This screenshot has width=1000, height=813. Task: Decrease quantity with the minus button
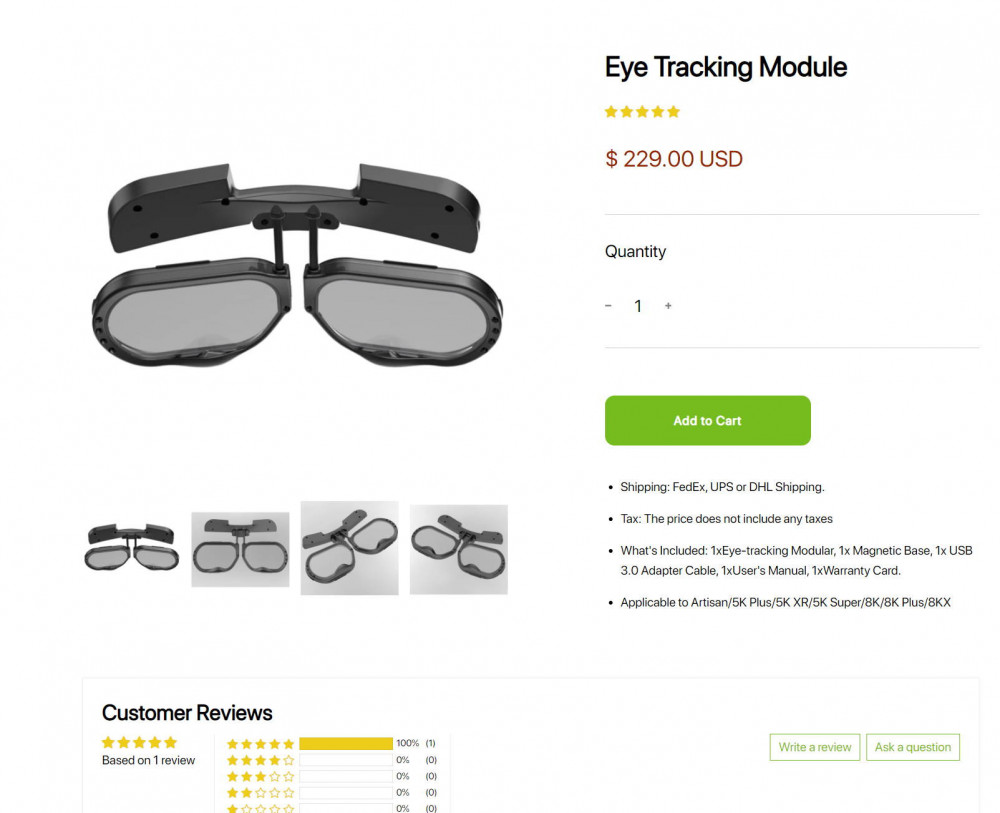[608, 306]
